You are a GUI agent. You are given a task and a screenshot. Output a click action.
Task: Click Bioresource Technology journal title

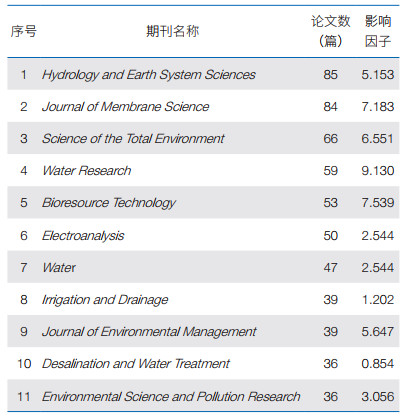[x=109, y=203]
